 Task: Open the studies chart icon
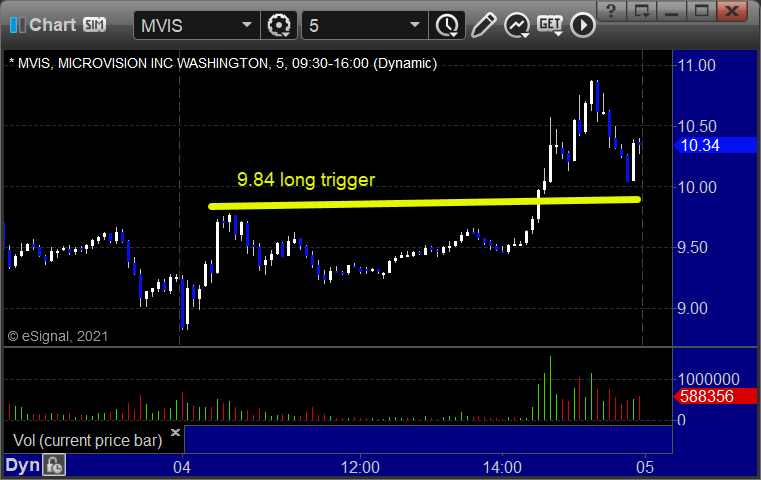pyautogui.click(x=517, y=25)
